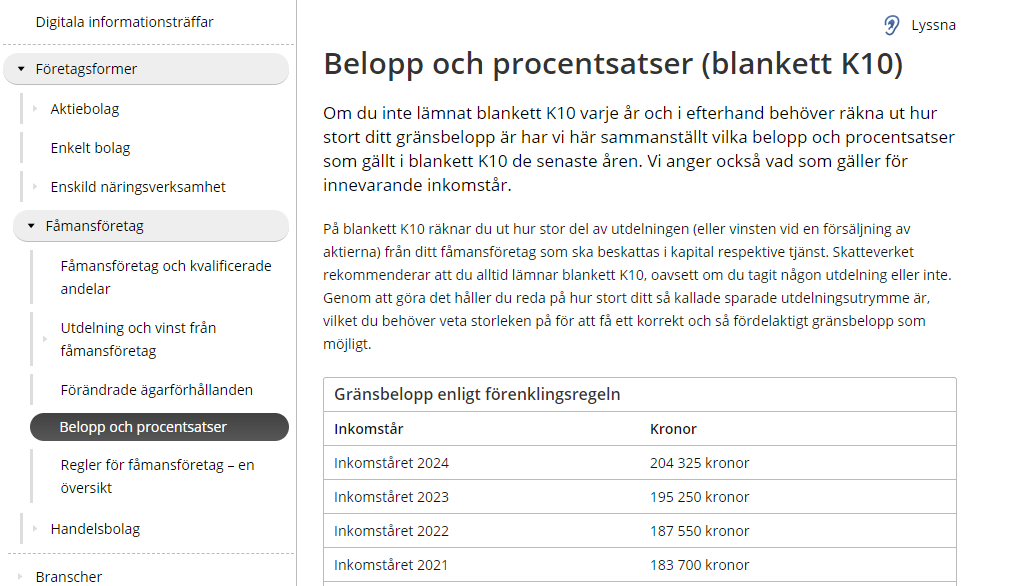
Task: Open the Förändrade ägarförhållanden page
Action: click(x=156, y=390)
